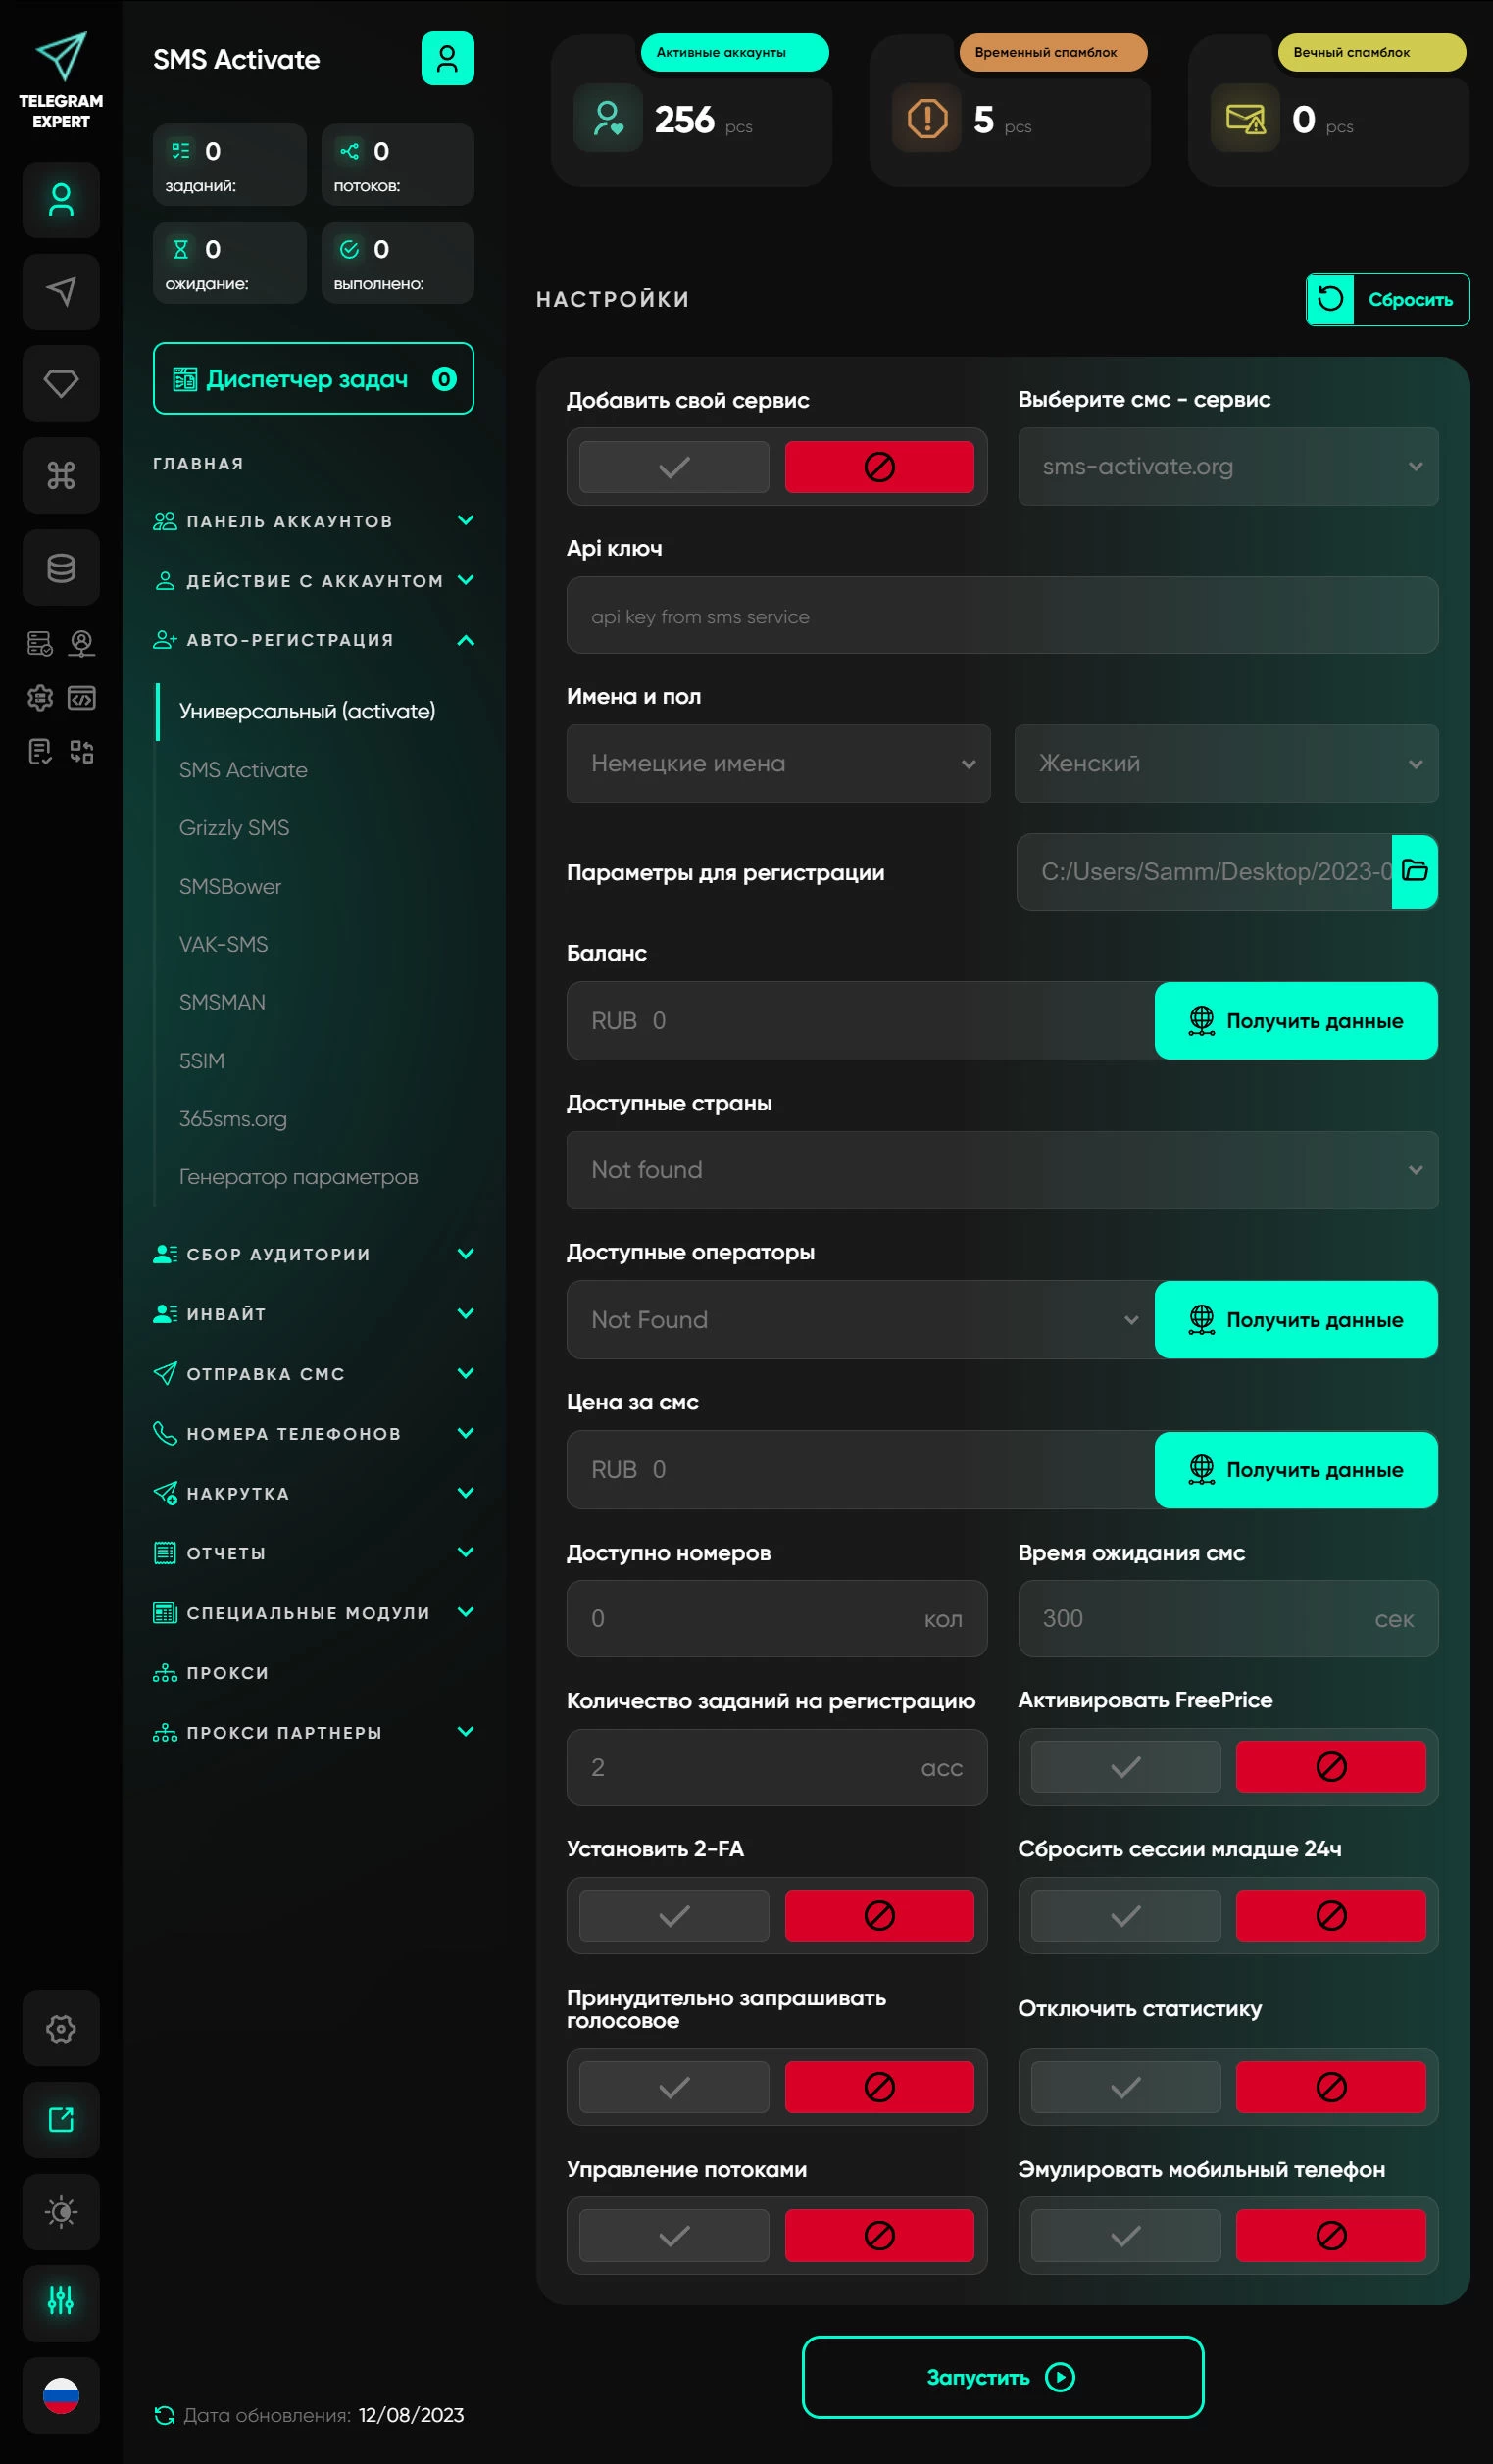Enable Принудительно запрашивать голосовое checkmark

click(x=674, y=2087)
